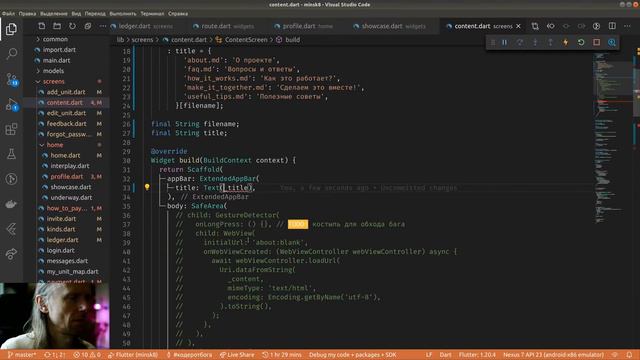Image resolution: width=640 pixels, height=360 pixels.
Task: Open main.dart in explorer
Action: pyautogui.click(x=57, y=60)
